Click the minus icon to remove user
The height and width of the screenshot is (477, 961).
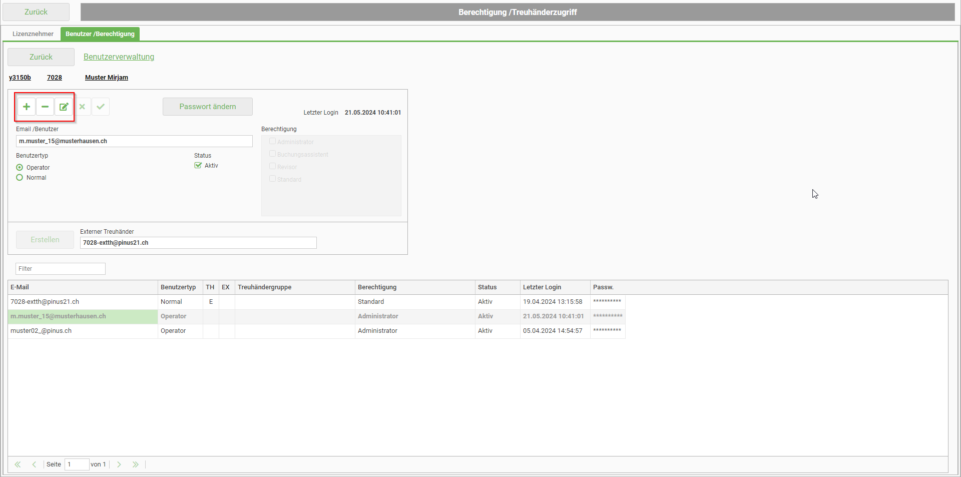coord(45,107)
